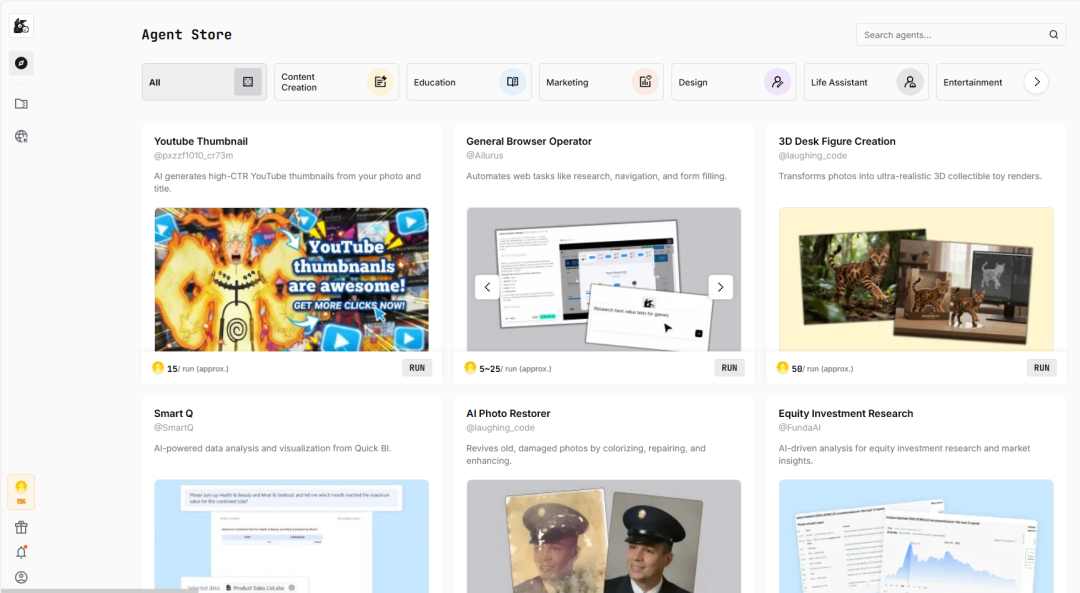
Task: Open the globe icon in sidebar
Action: click(x=21, y=136)
